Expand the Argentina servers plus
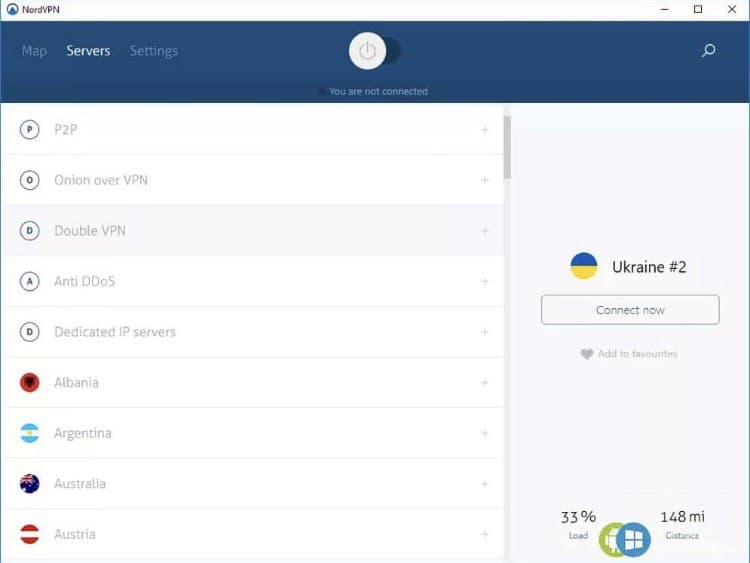The width and height of the screenshot is (750, 563). [485, 433]
